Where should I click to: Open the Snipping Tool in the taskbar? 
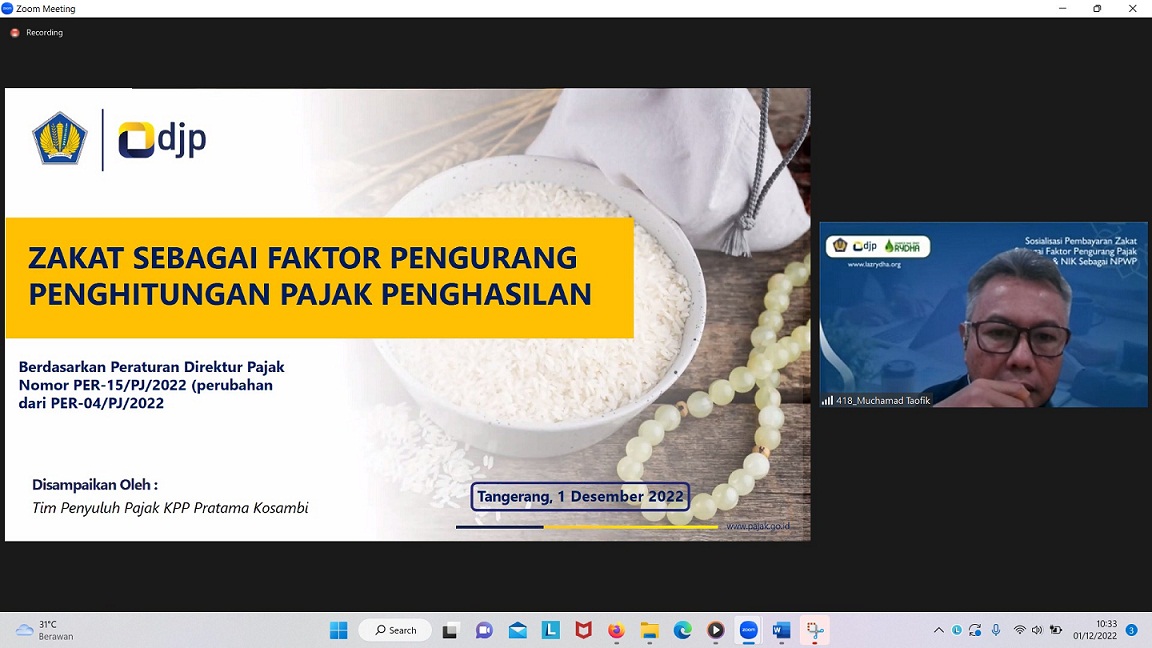(815, 630)
